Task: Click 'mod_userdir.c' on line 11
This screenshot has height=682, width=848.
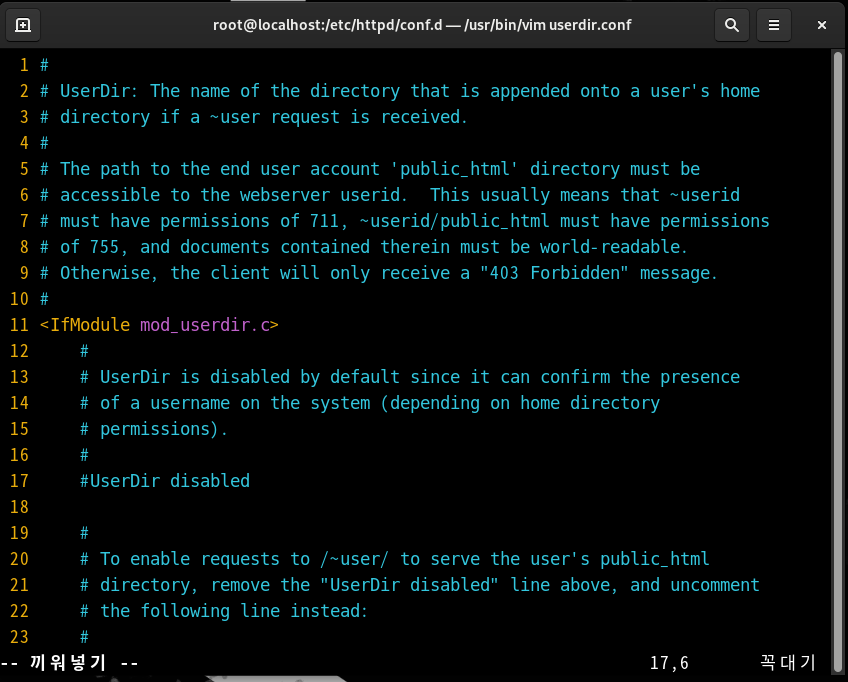Action: 205,325
